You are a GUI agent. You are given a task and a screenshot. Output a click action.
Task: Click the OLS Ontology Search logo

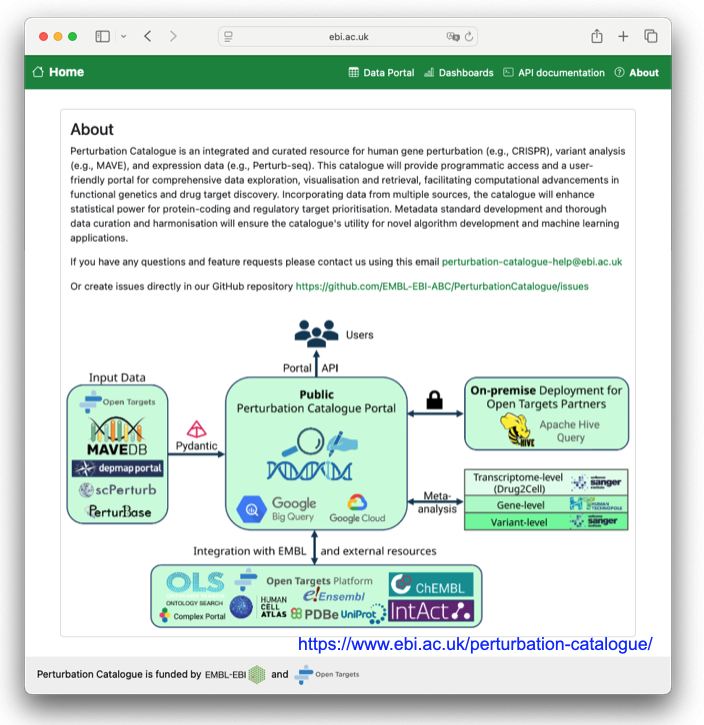coord(195,587)
